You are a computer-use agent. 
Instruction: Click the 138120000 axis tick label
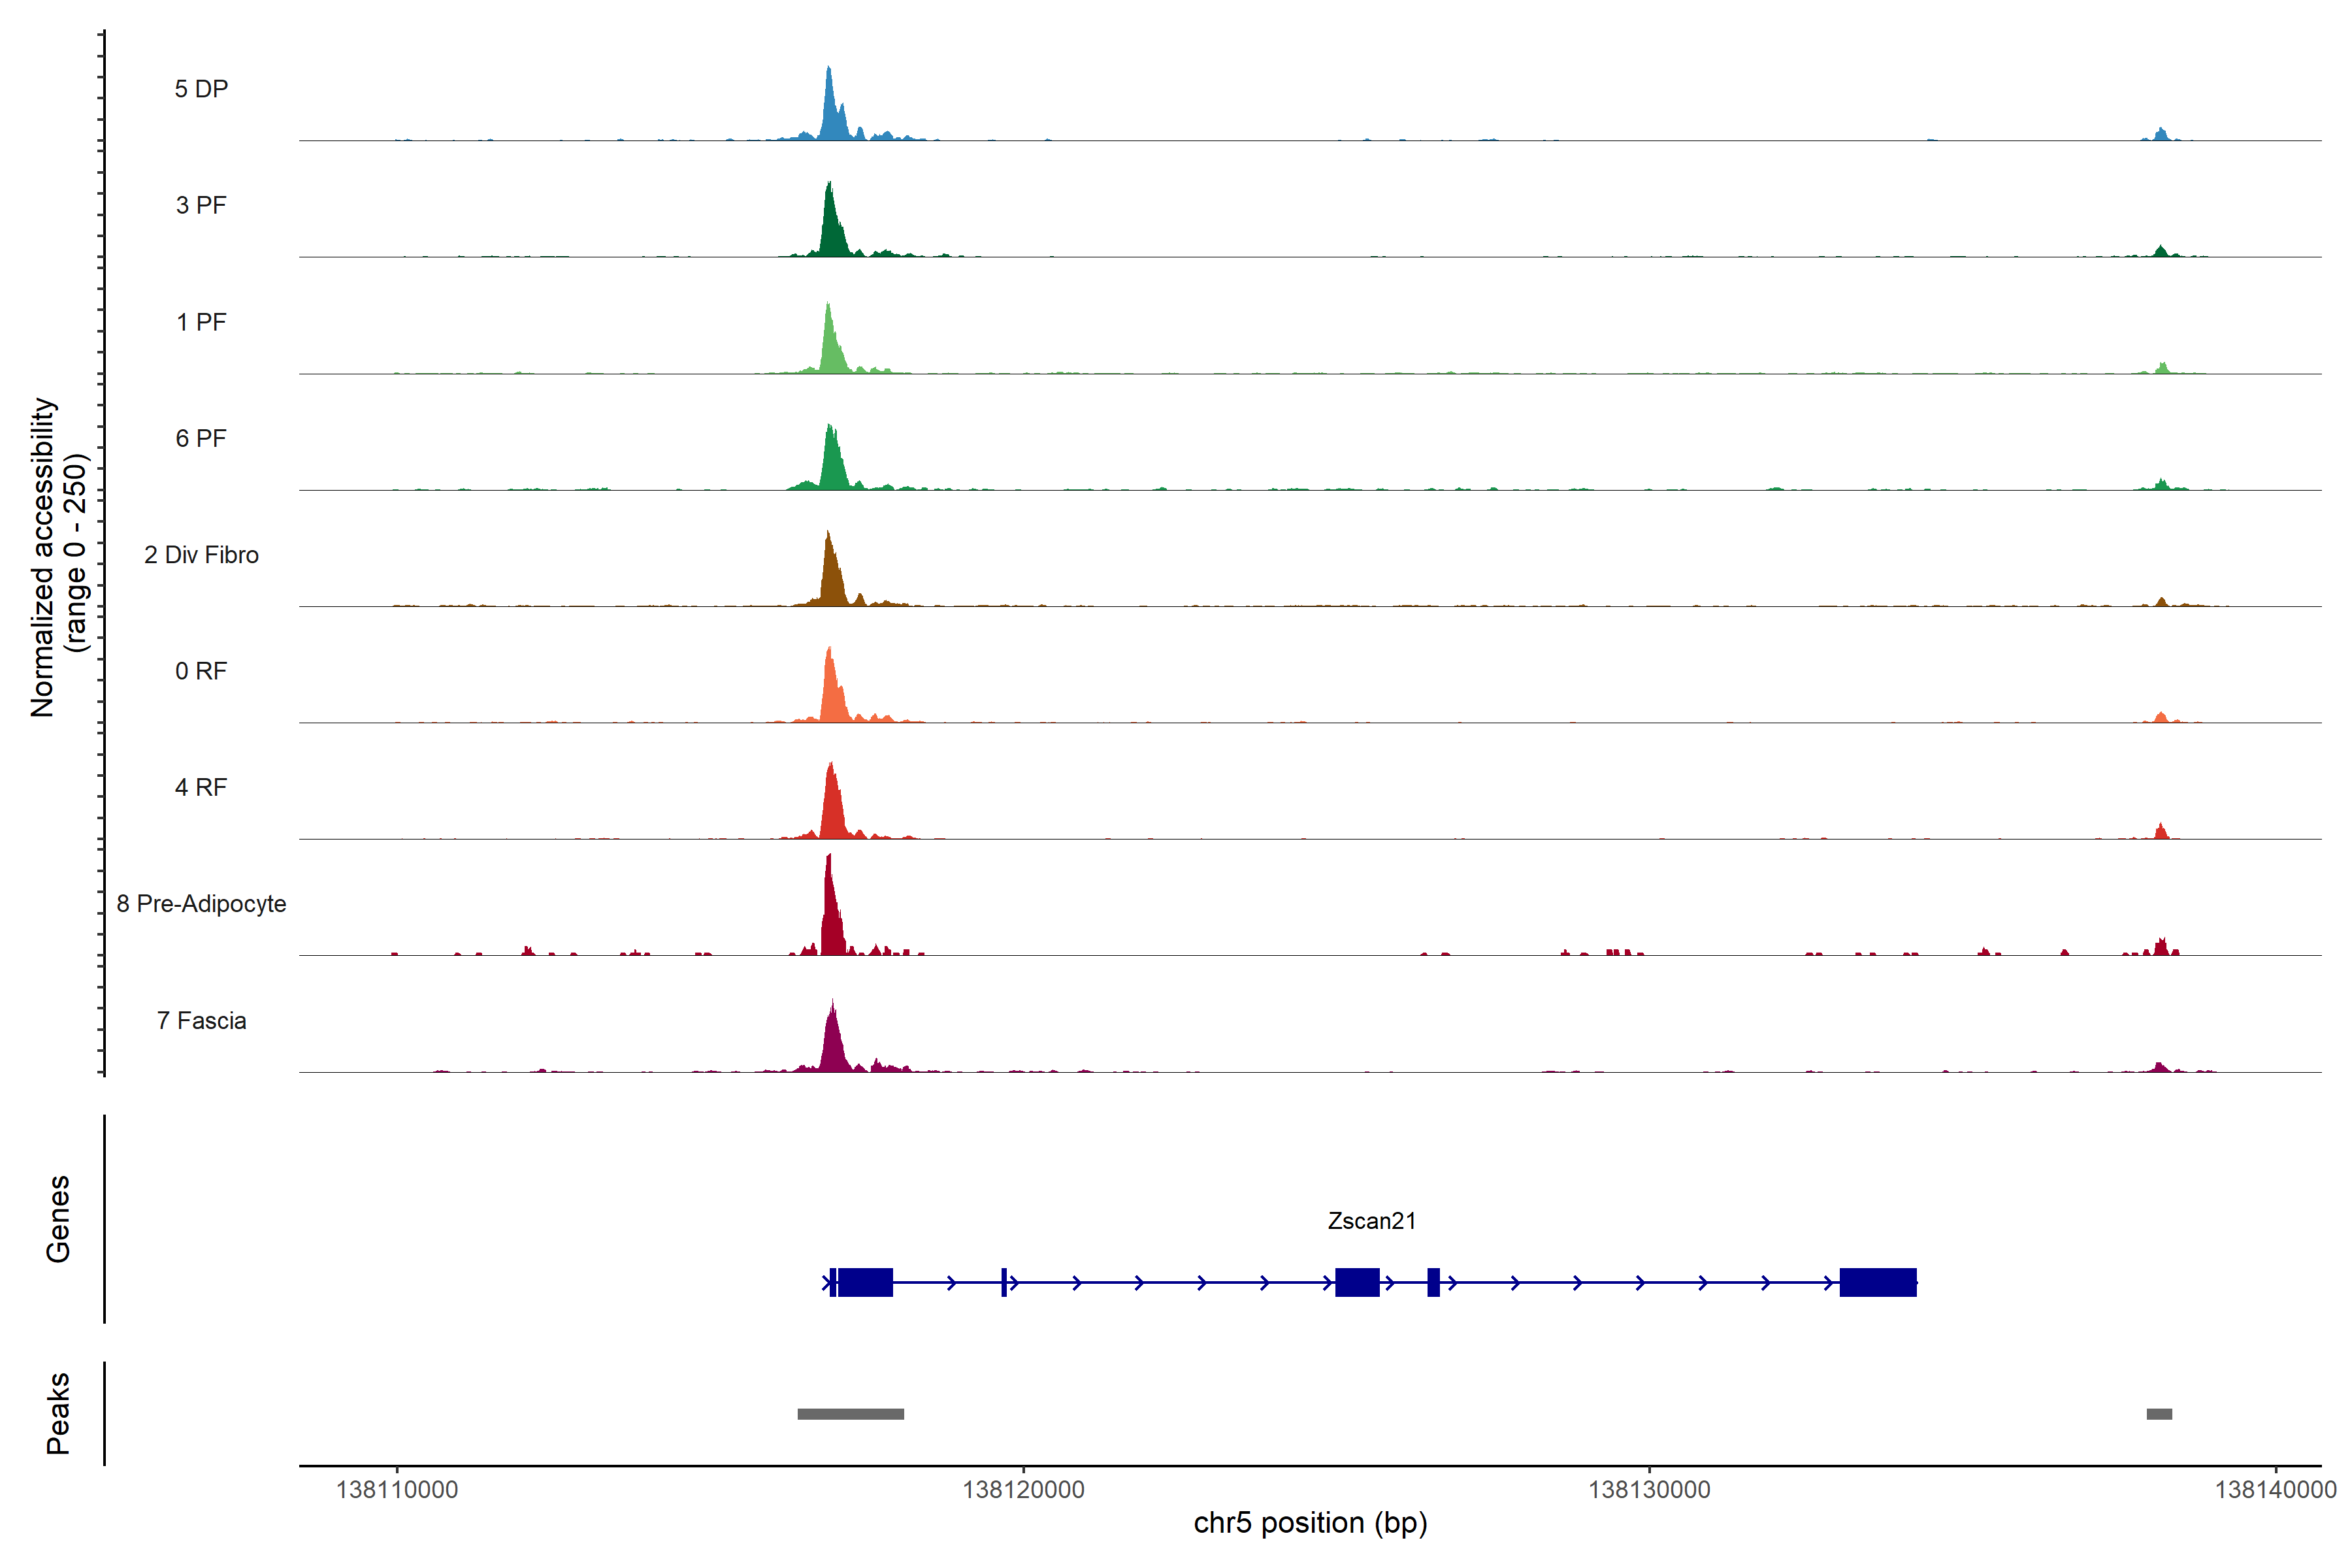1023,1489
